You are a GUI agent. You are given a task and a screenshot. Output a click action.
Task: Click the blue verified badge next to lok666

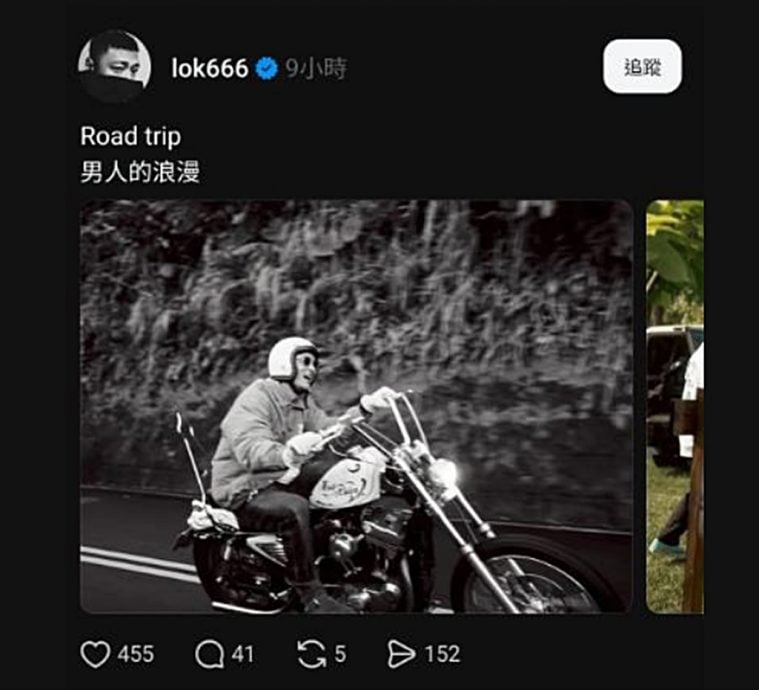(266, 69)
